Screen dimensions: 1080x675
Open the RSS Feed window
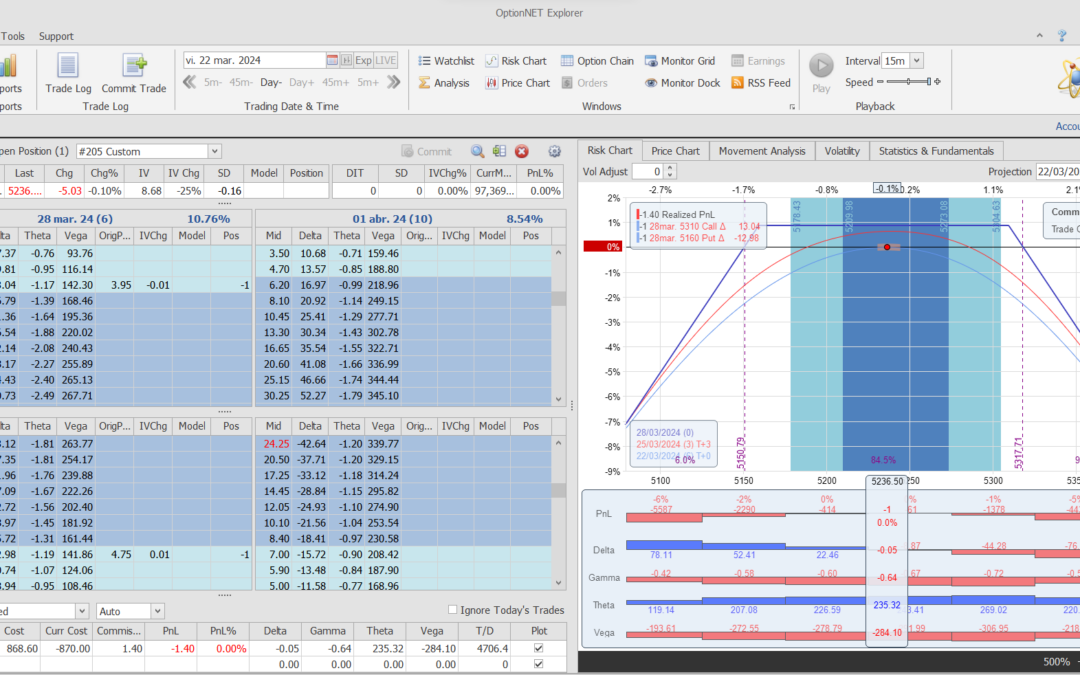coord(761,83)
